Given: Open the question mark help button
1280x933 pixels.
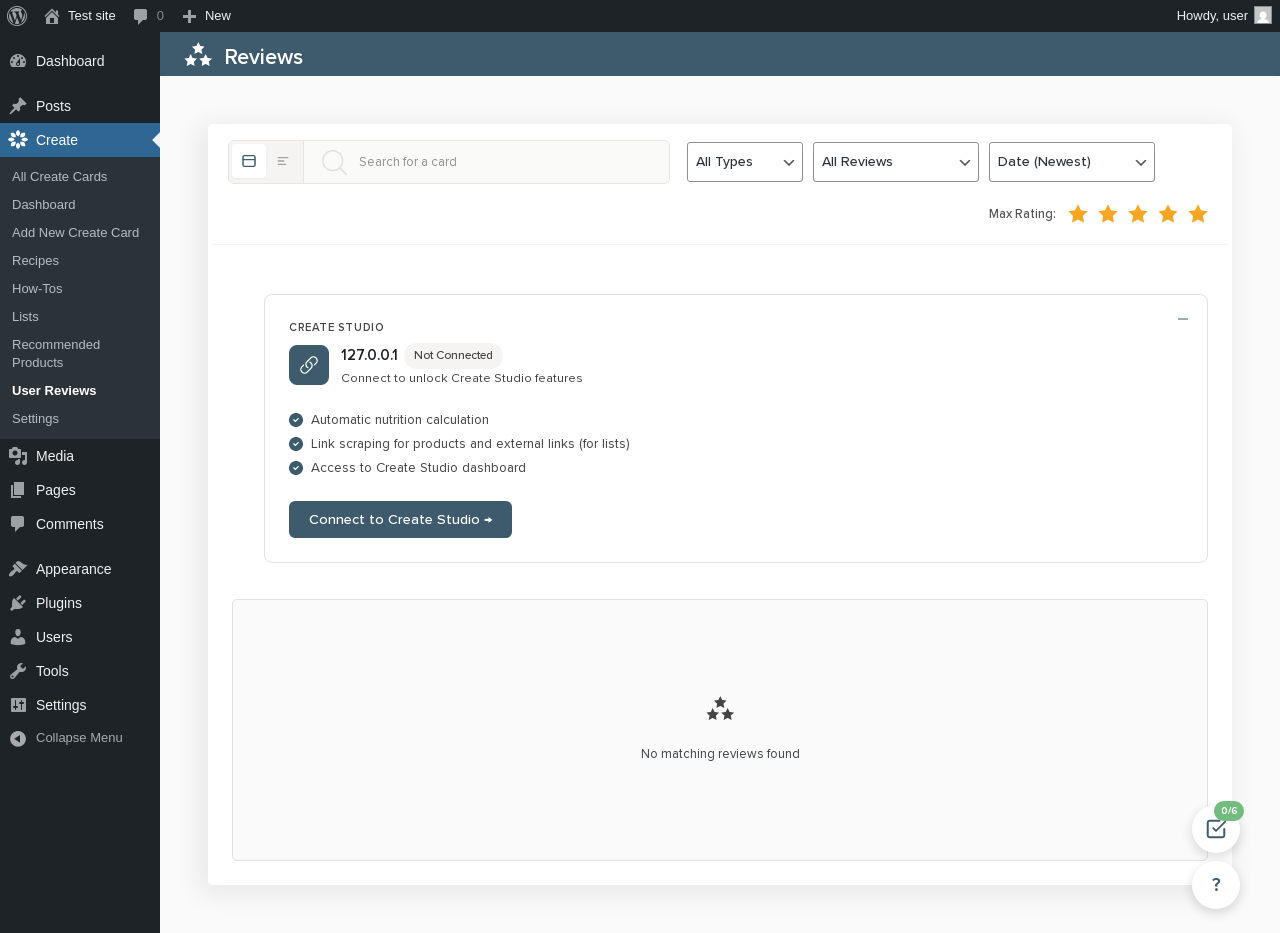Looking at the screenshot, I should pyautogui.click(x=1216, y=885).
